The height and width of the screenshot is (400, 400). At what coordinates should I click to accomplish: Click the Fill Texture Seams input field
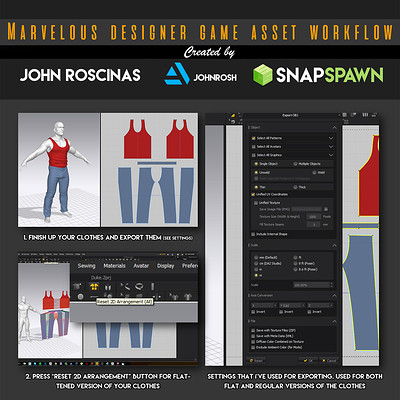(313, 225)
